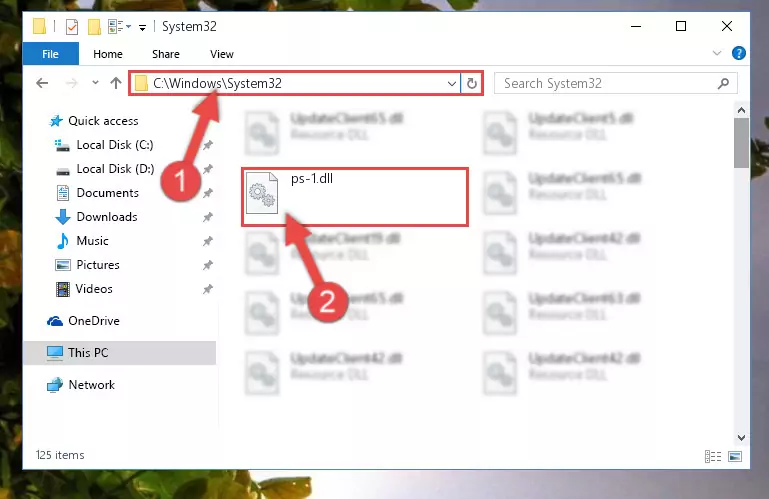
Task: Select OneDrive in the navigation pane
Action: click(x=94, y=321)
